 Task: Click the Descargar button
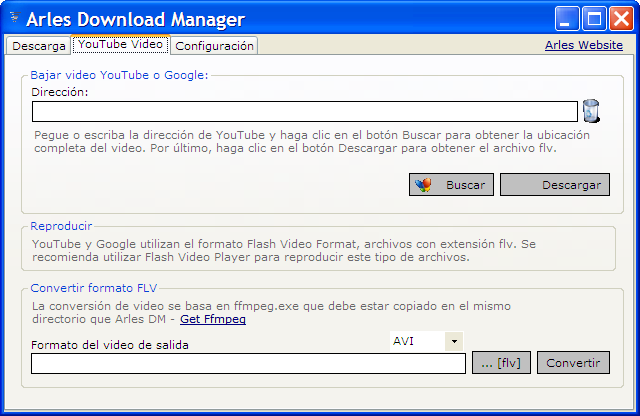tap(555, 185)
